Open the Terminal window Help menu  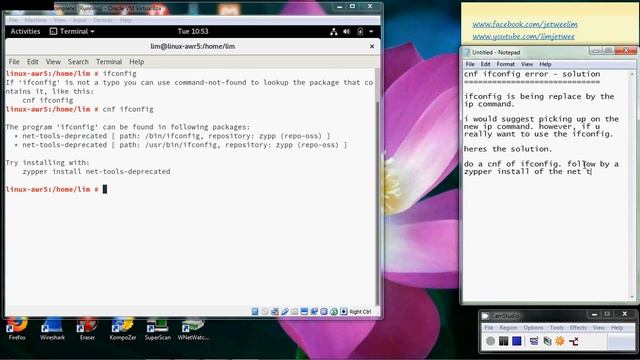(137, 62)
